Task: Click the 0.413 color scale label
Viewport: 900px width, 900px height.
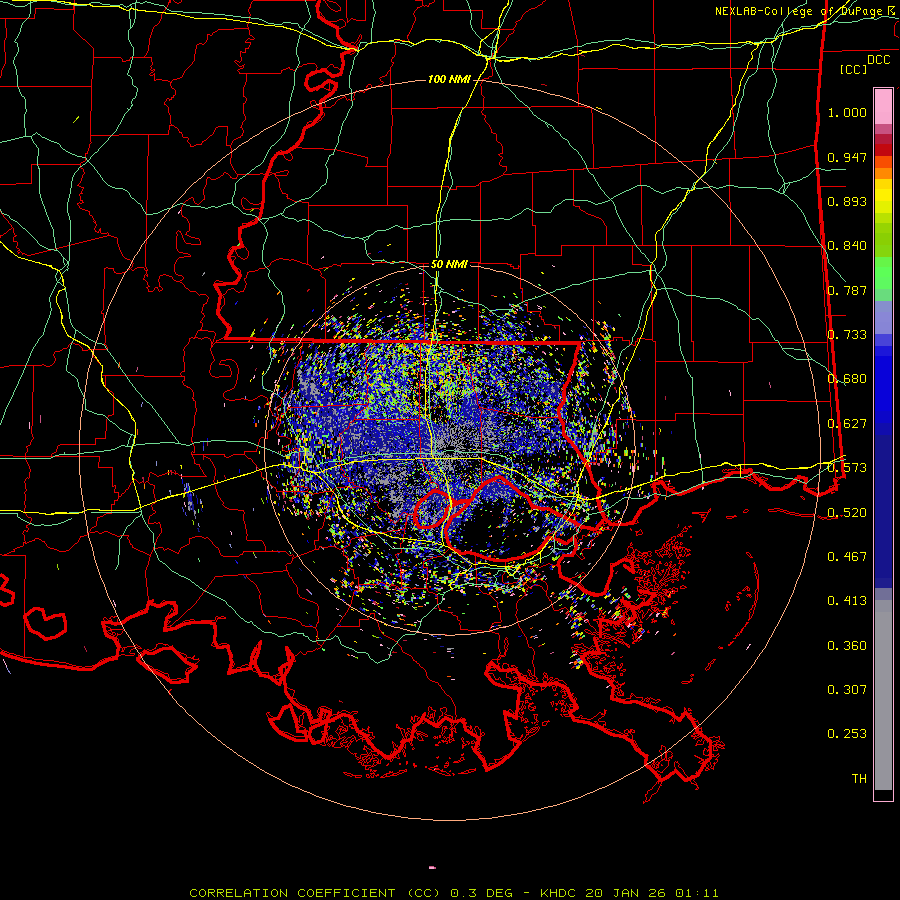Action: point(847,601)
